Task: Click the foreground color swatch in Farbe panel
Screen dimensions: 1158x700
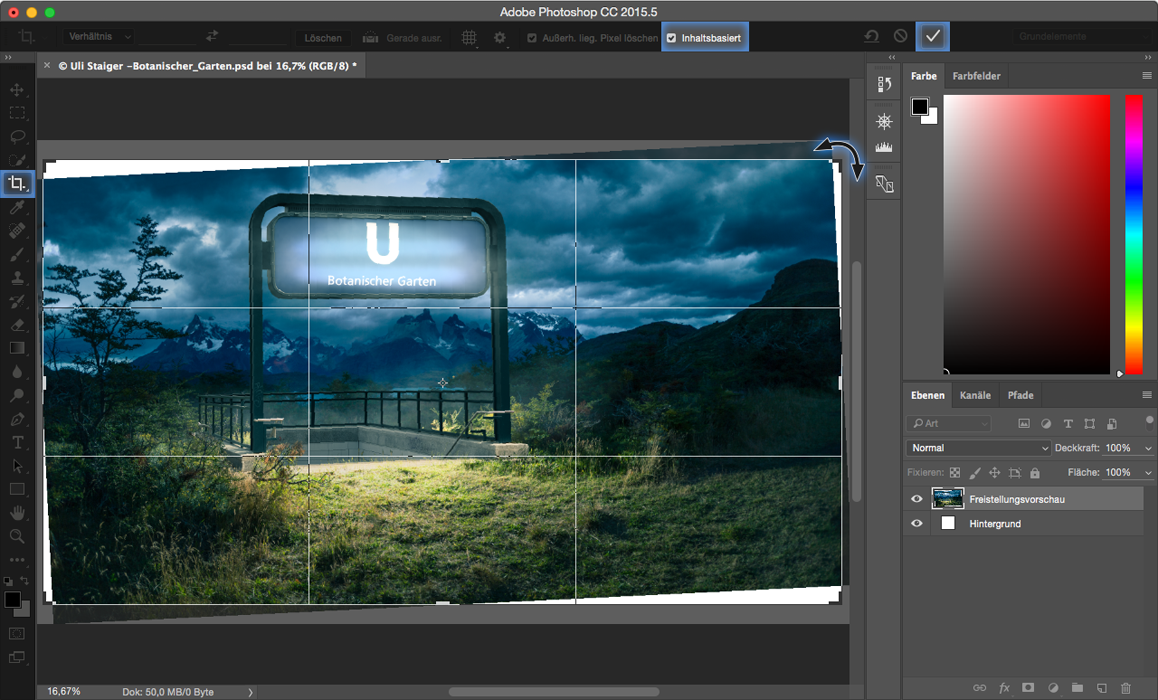Action: (919, 107)
